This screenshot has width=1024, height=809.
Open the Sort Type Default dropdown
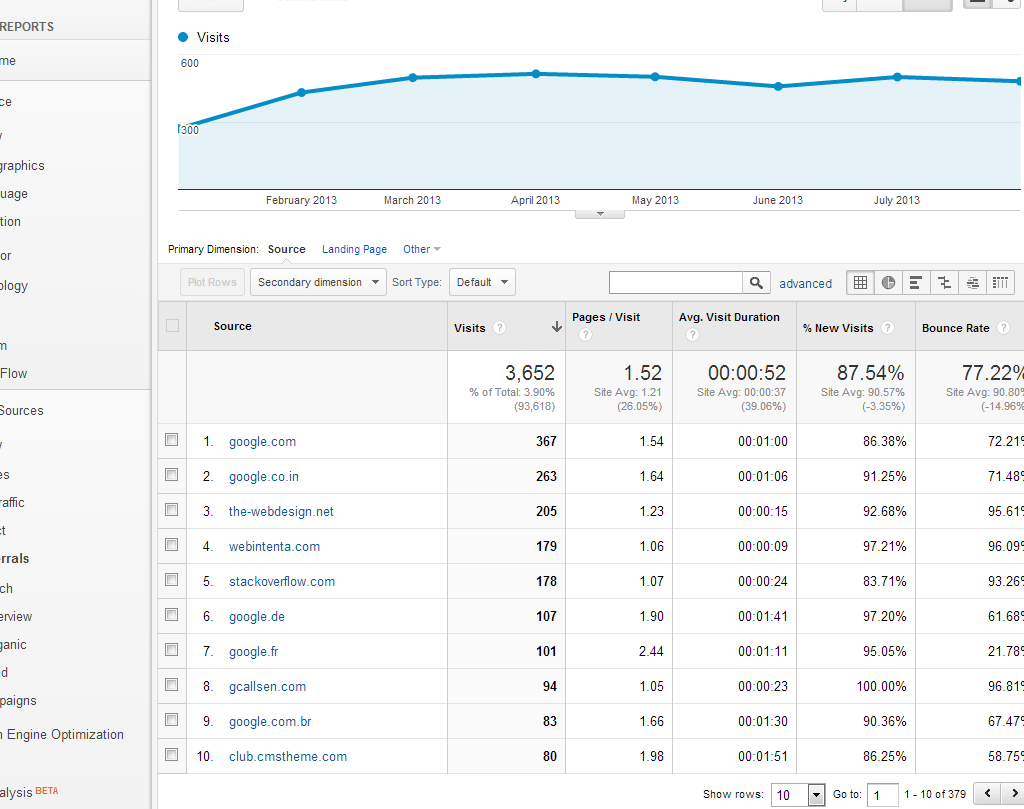coord(482,282)
